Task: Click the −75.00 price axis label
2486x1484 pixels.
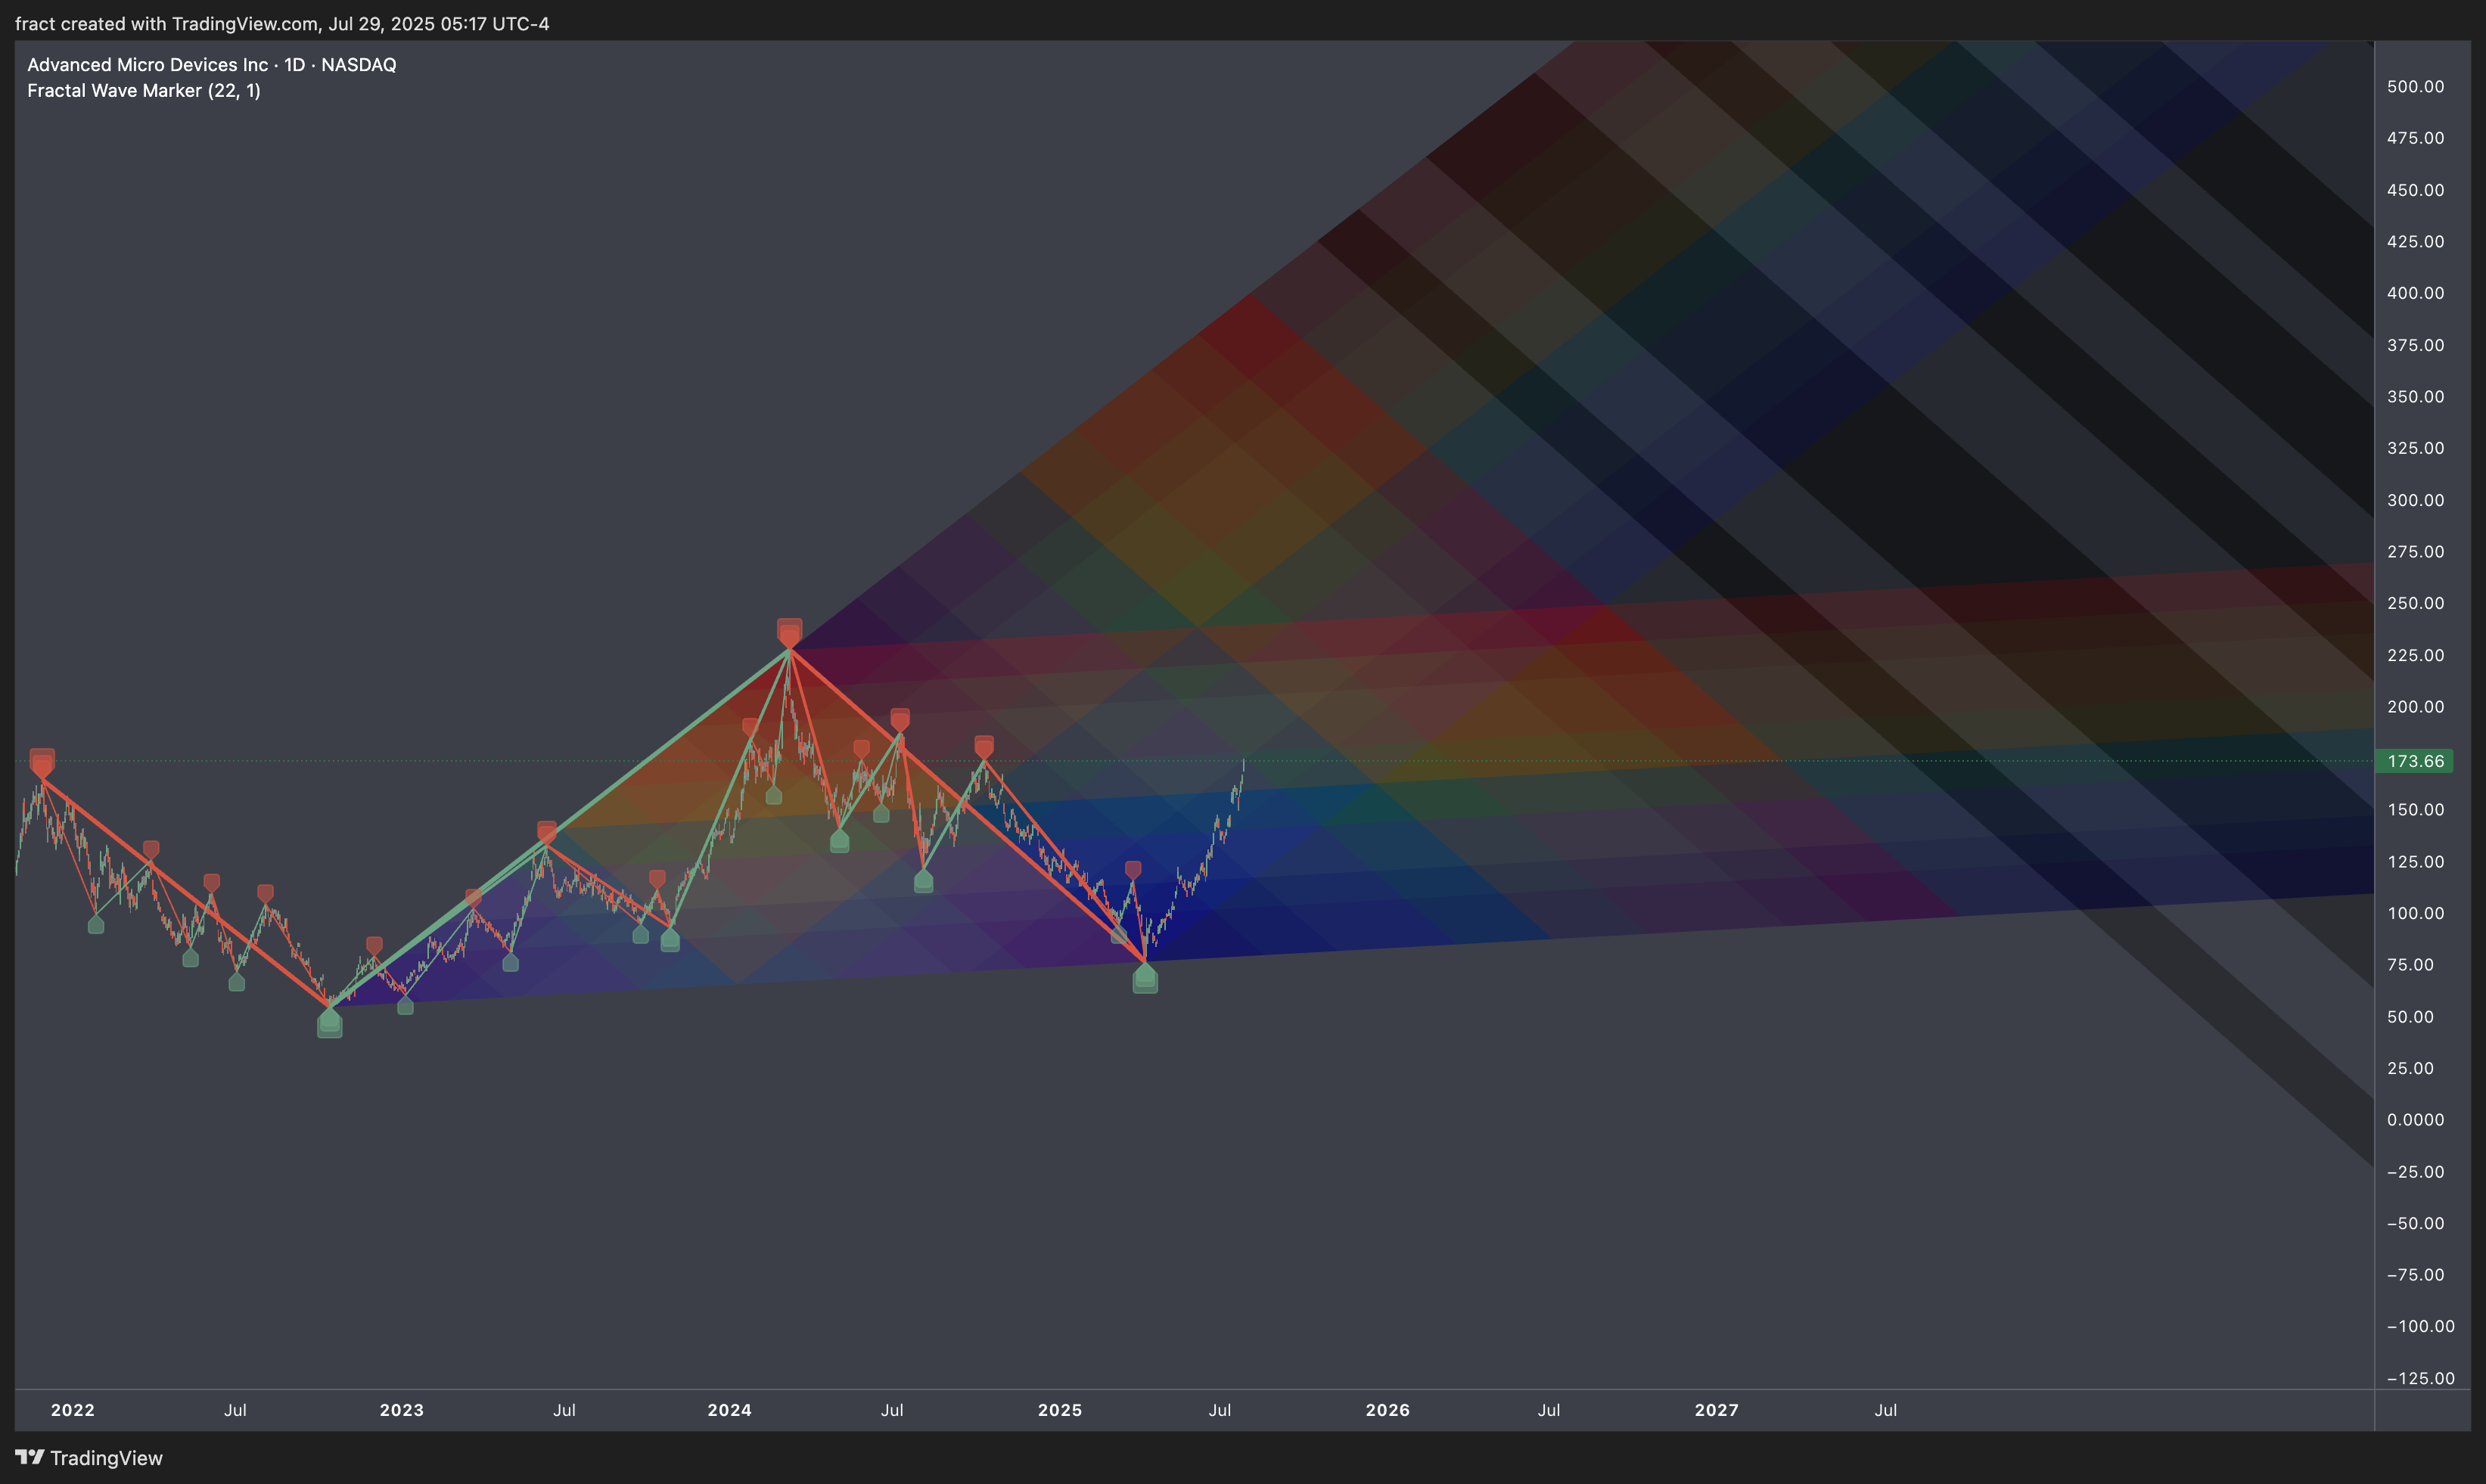Action: (2415, 1275)
